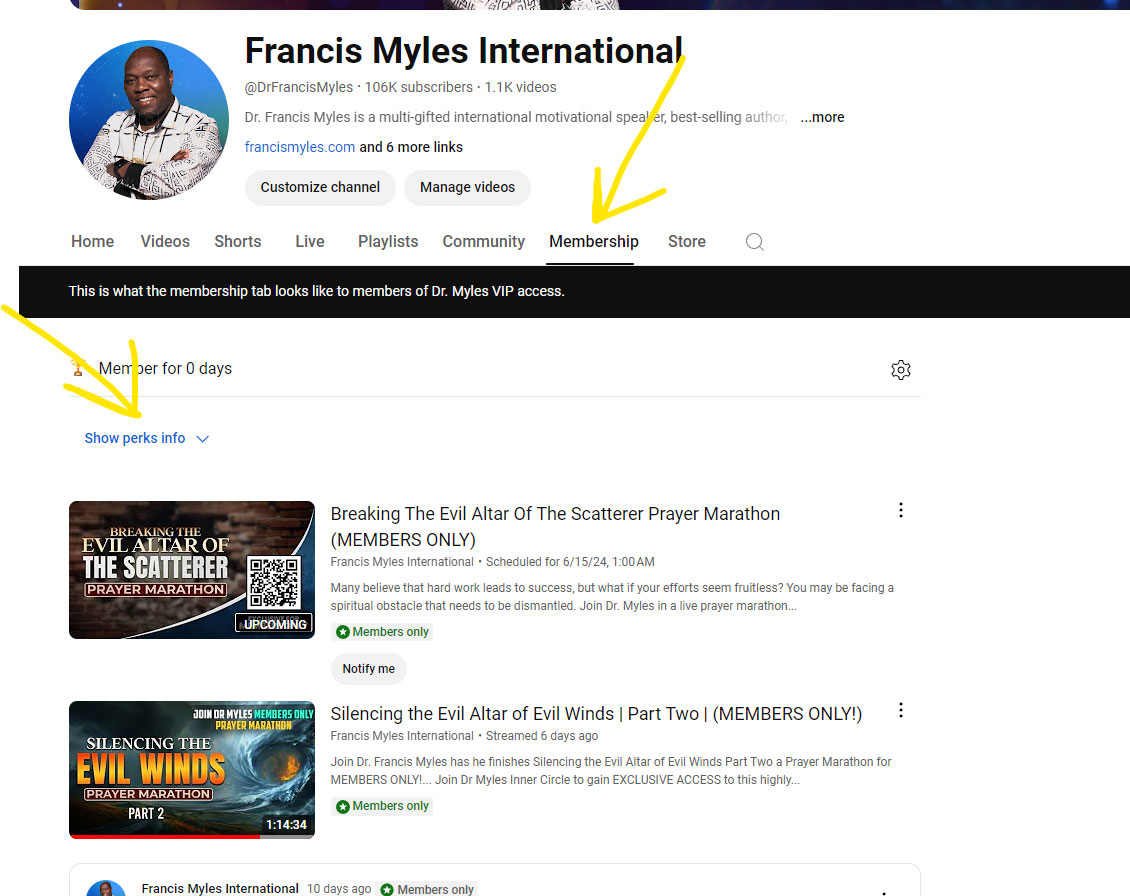Screen dimensions: 1130x896
Task: Click 'Scheduled for 6/15/24, 1:00 AM' text
Action: (570, 562)
